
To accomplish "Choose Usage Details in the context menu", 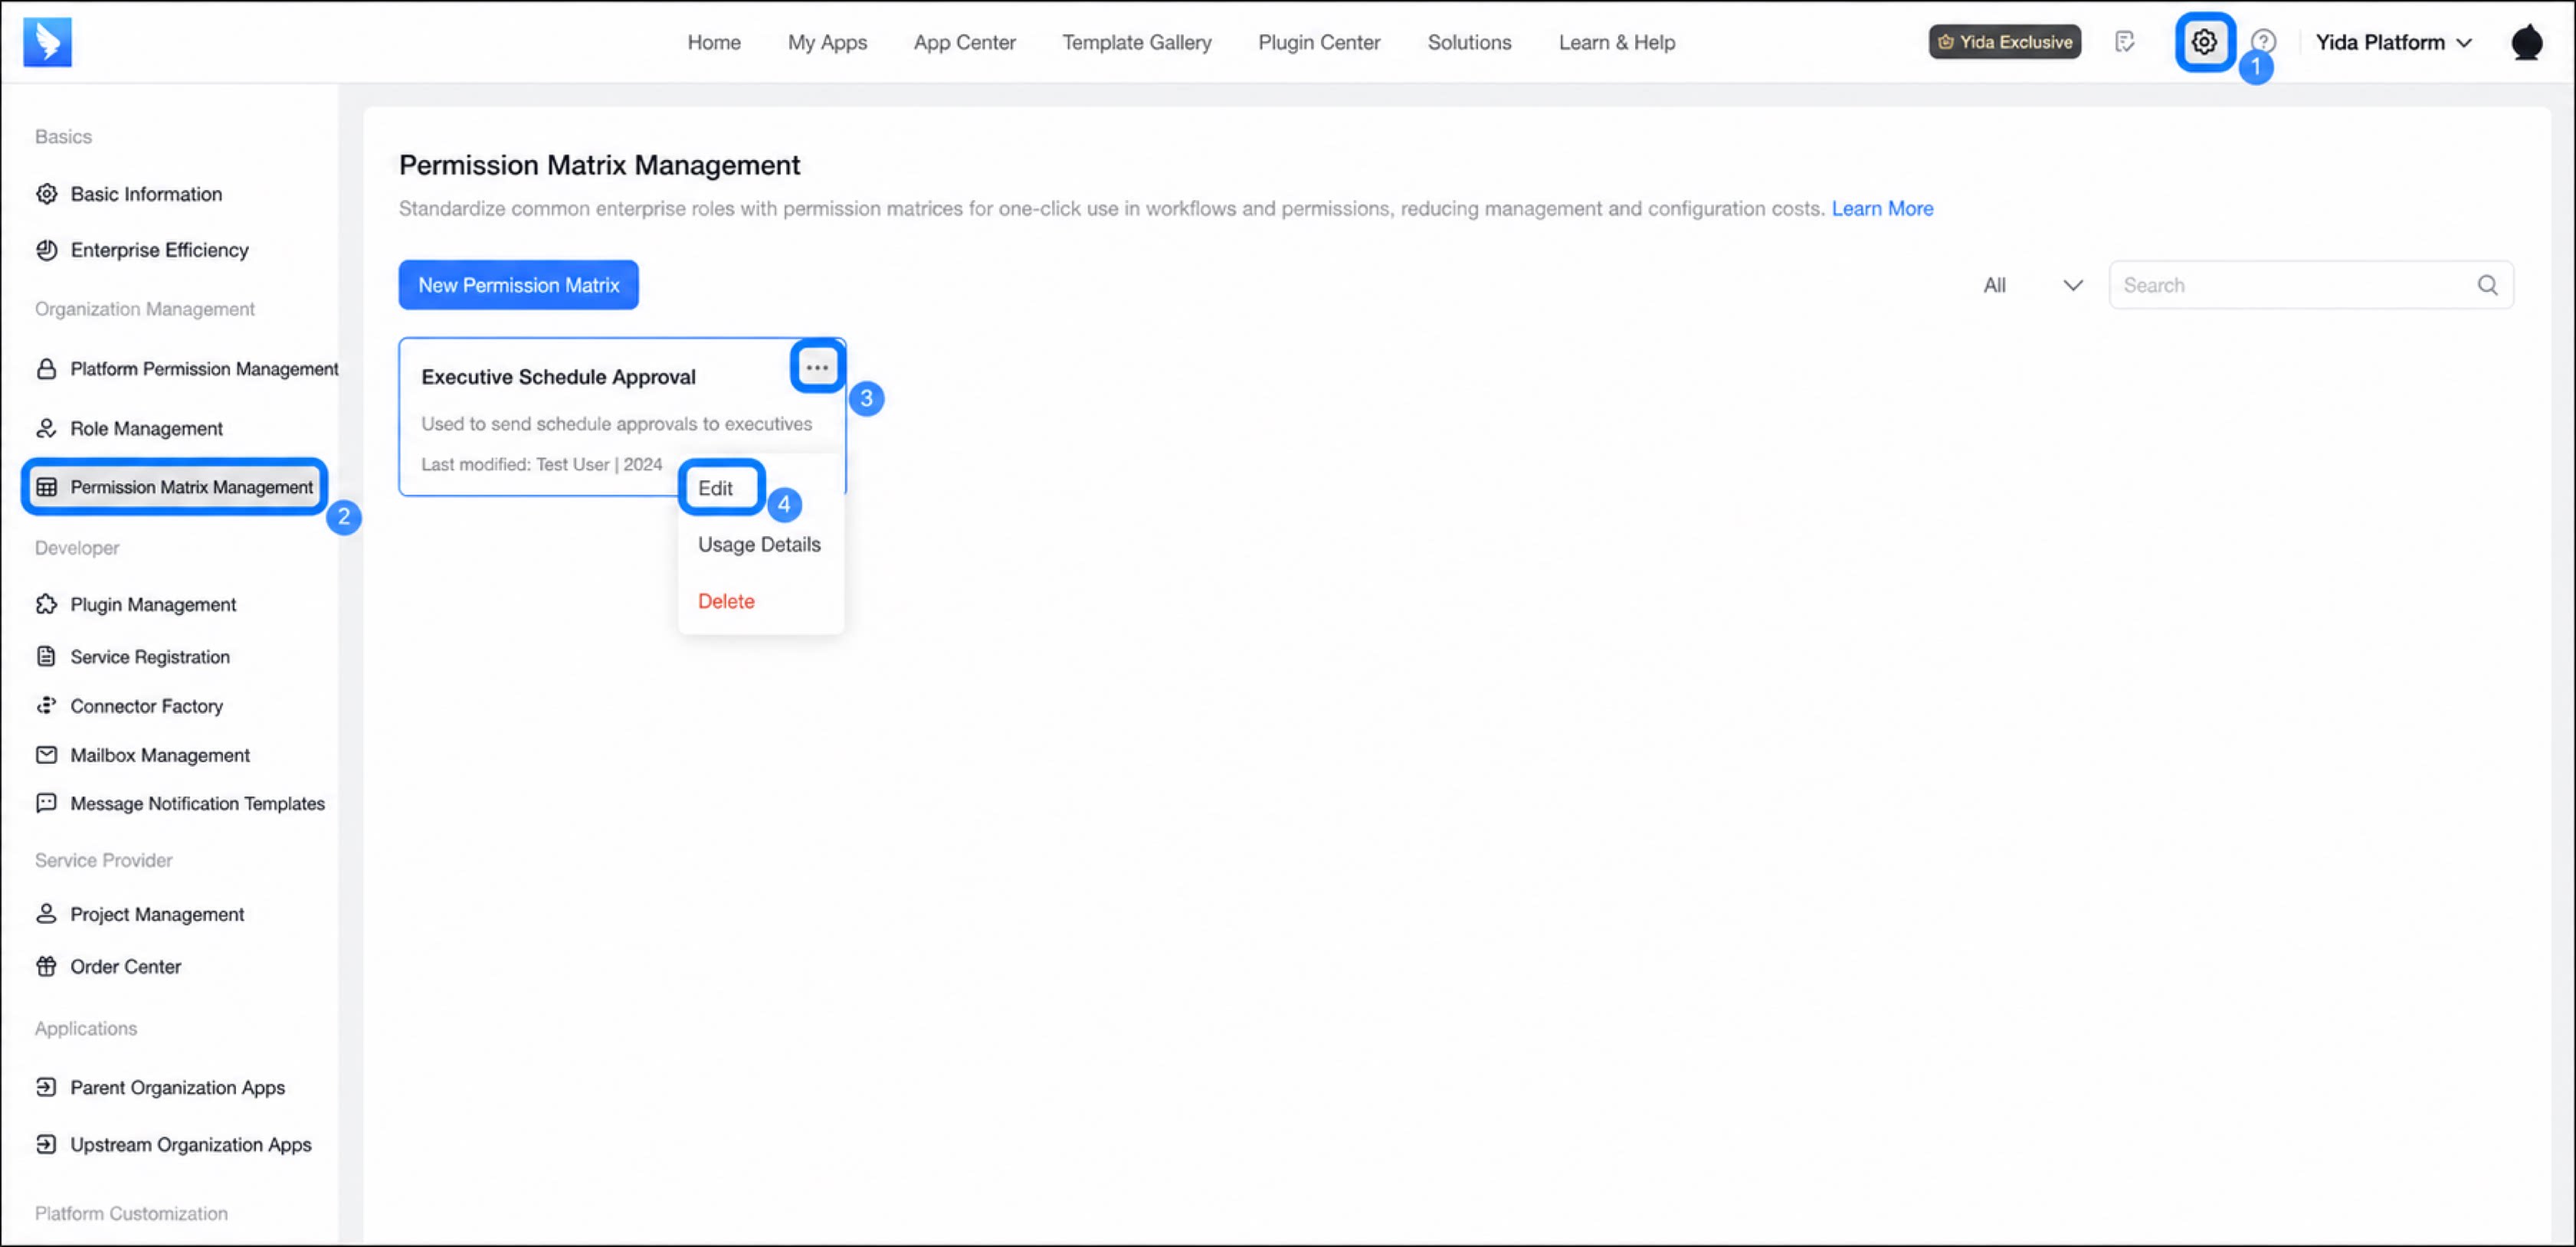I will pos(759,545).
